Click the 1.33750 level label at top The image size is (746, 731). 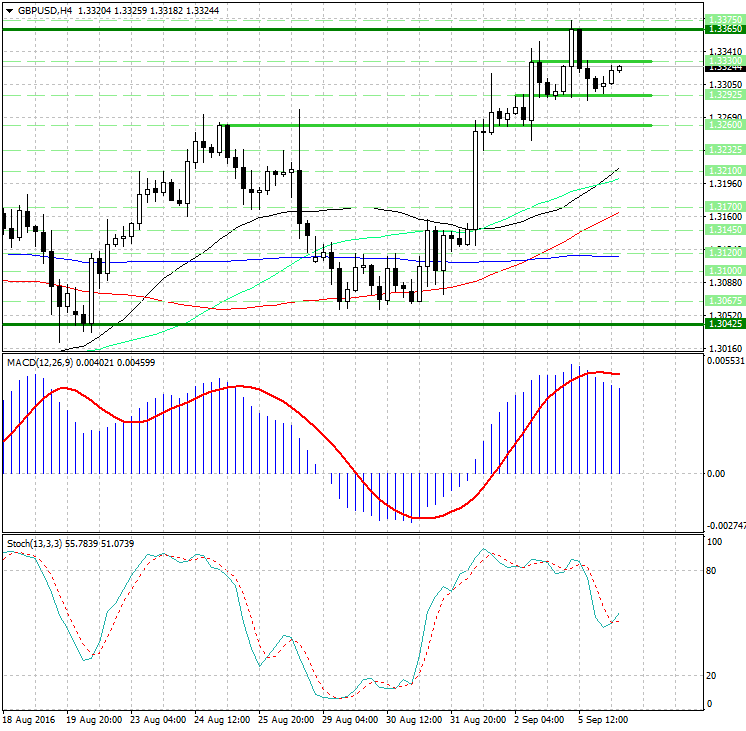tap(723, 19)
